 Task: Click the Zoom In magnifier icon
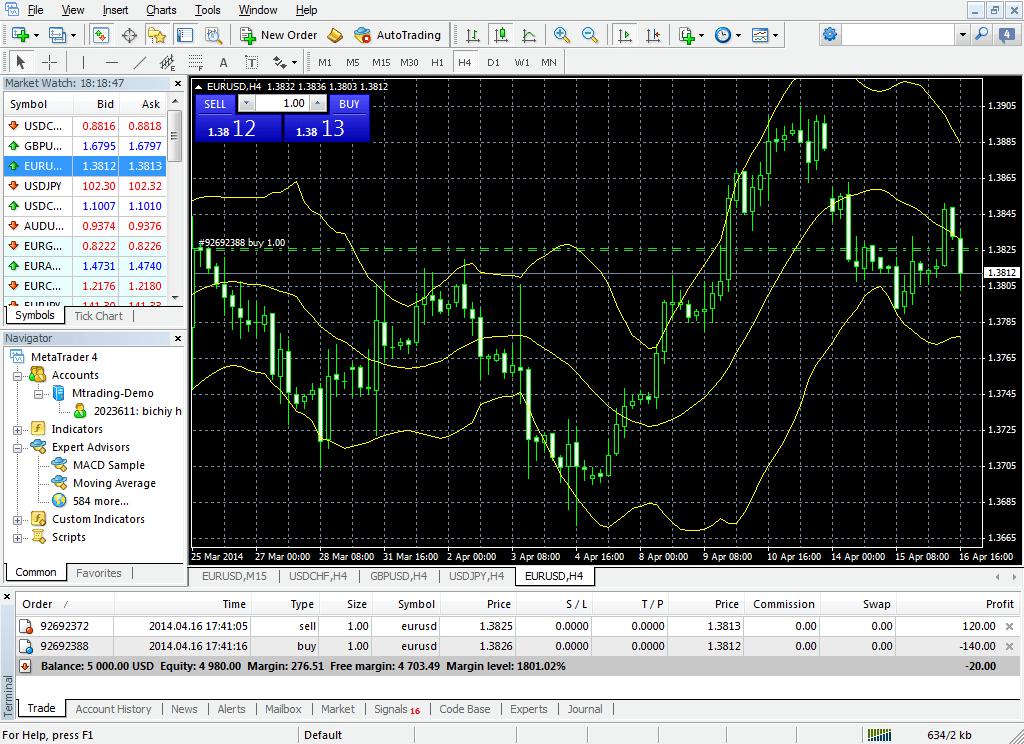click(561, 35)
